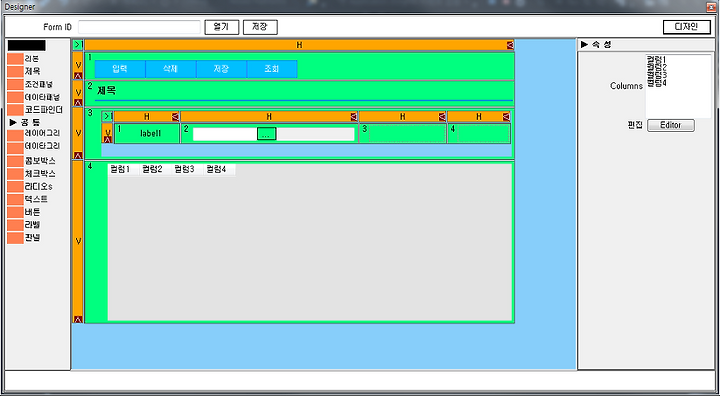Pick the orange icon beside 제목 in the palette
Screen dimensions: 720x396
(15, 72)
